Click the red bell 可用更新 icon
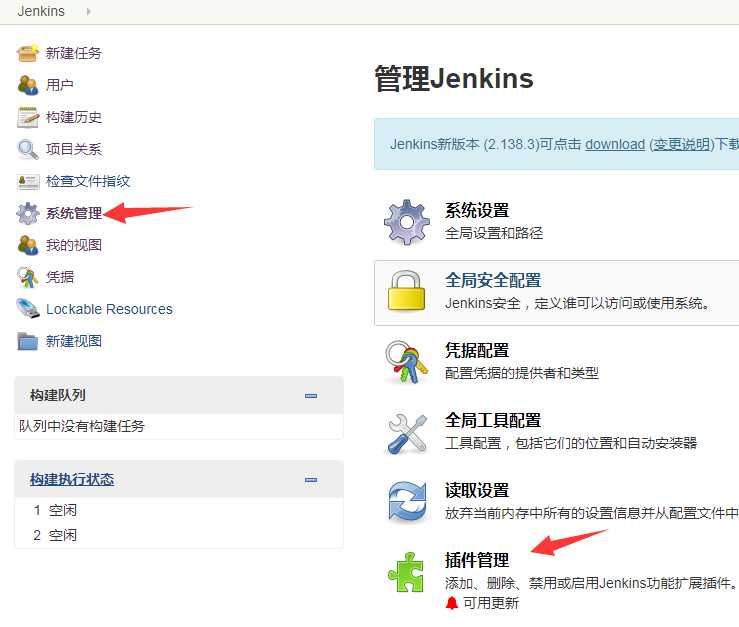739x627 pixels. click(x=452, y=603)
